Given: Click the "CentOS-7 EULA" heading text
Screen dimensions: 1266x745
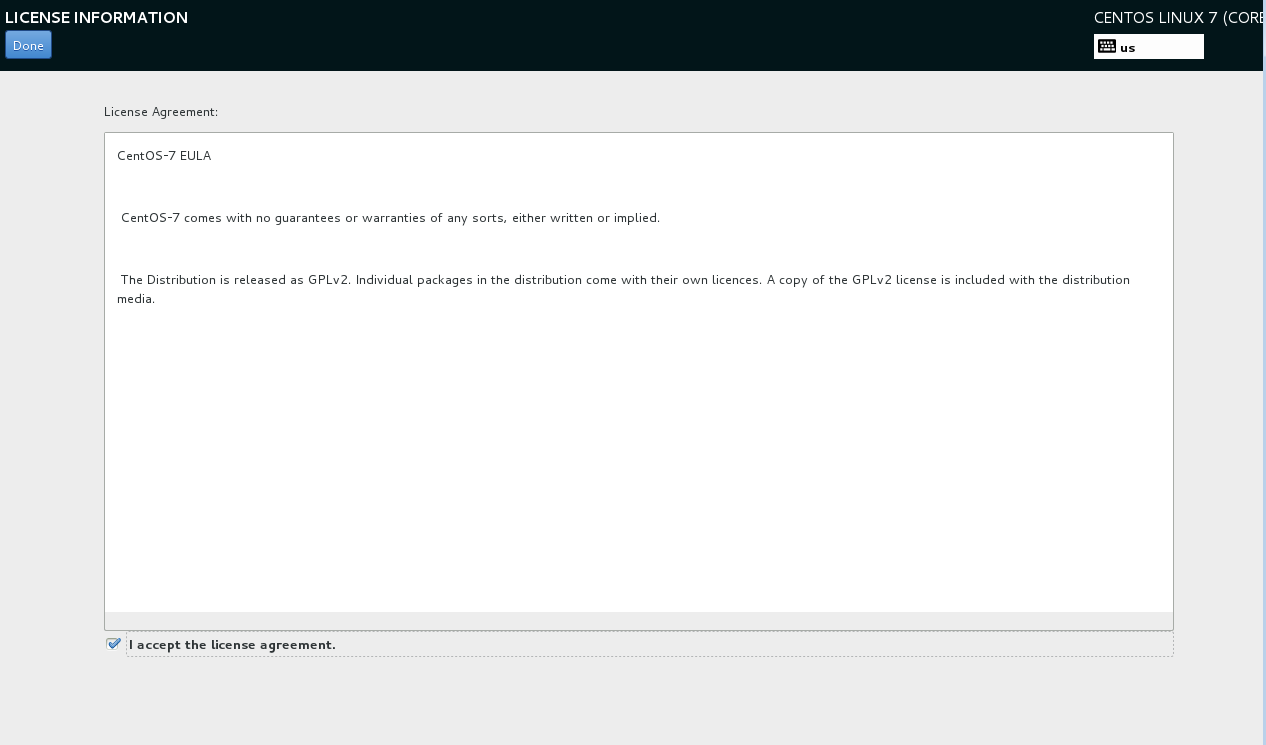Looking at the screenshot, I should tap(163, 156).
